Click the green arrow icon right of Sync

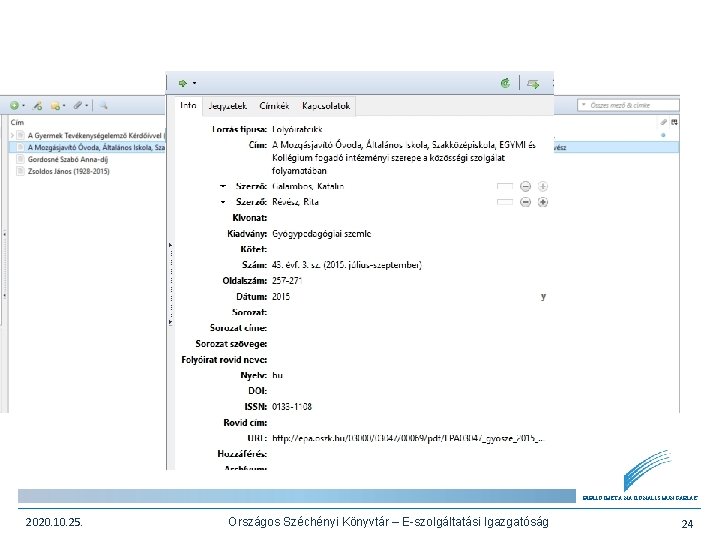[533, 84]
